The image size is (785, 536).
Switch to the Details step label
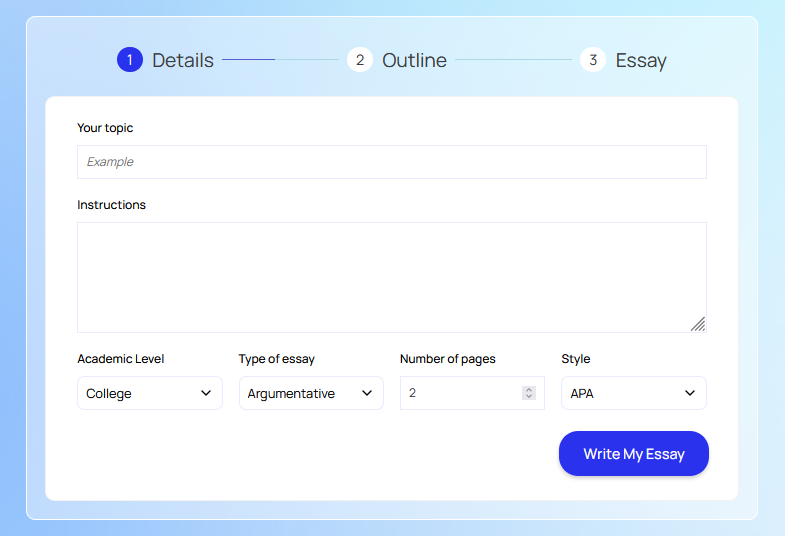[x=183, y=60]
